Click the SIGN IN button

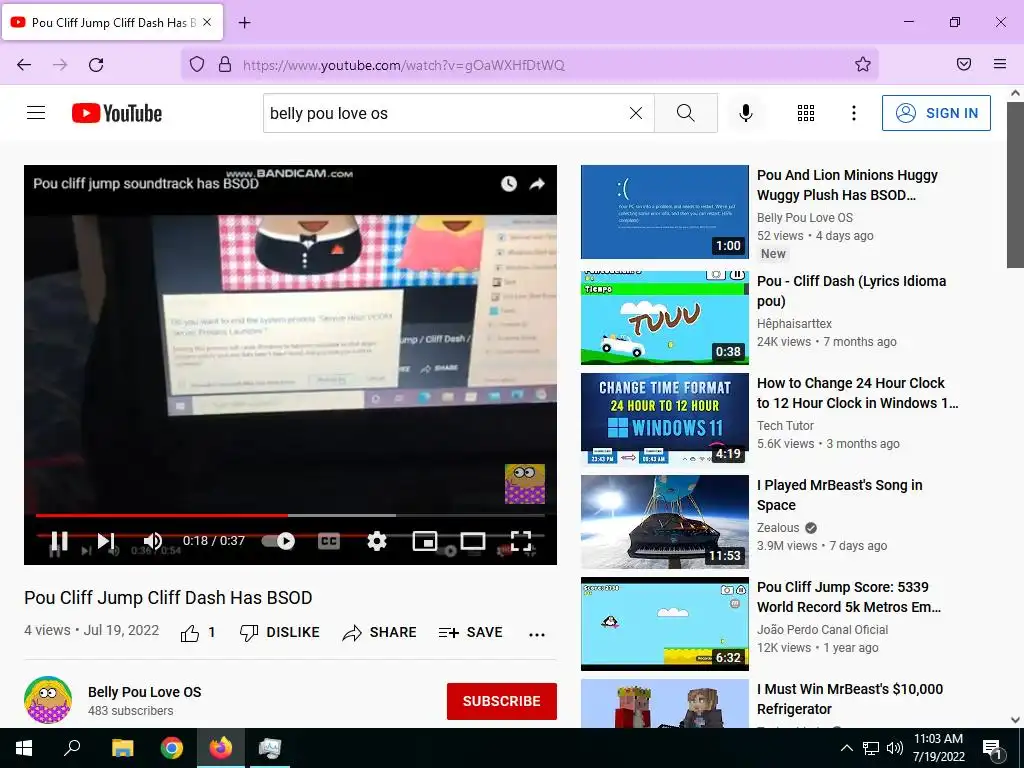(x=936, y=113)
